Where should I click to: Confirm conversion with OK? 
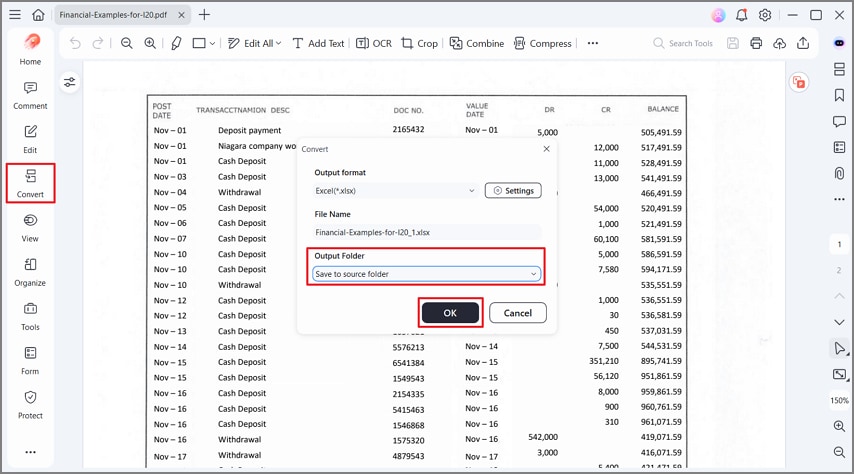[450, 313]
